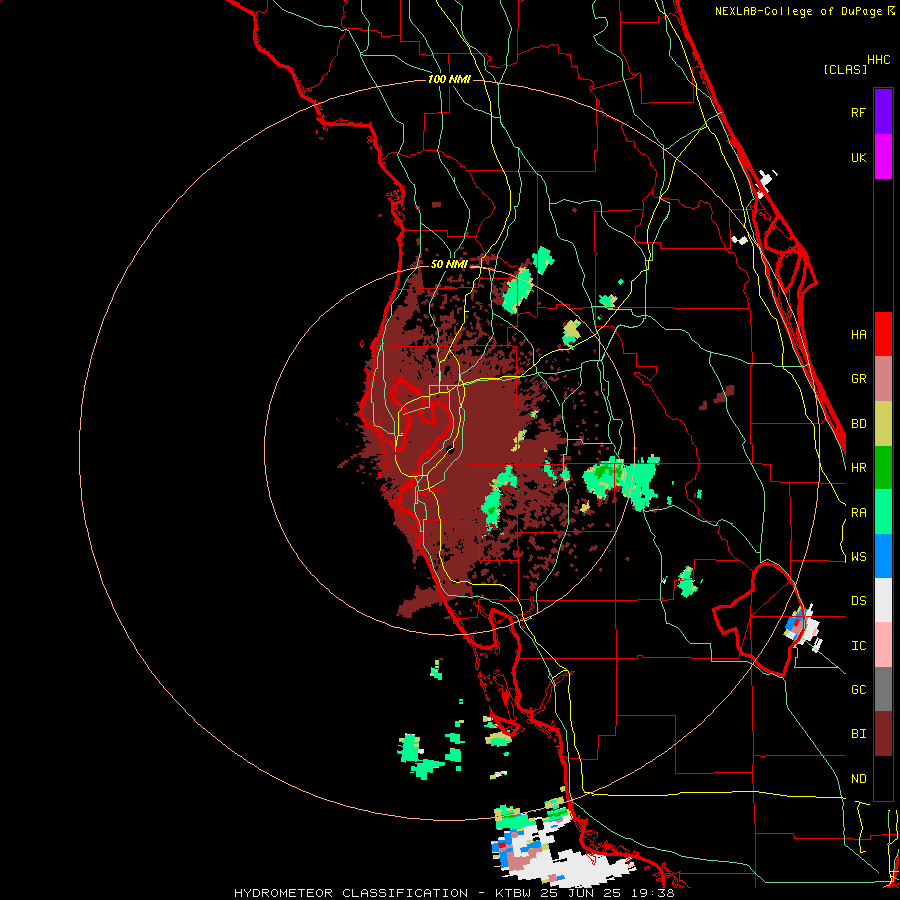Click the 'HHC' product label

[879, 60]
